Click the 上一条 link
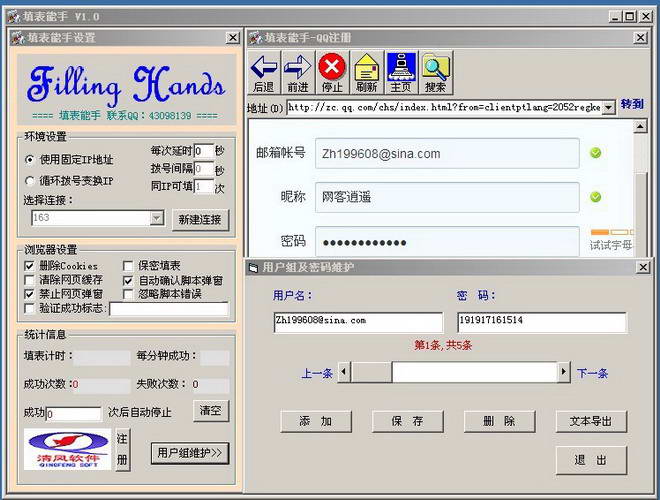 [x=317, y=373]
